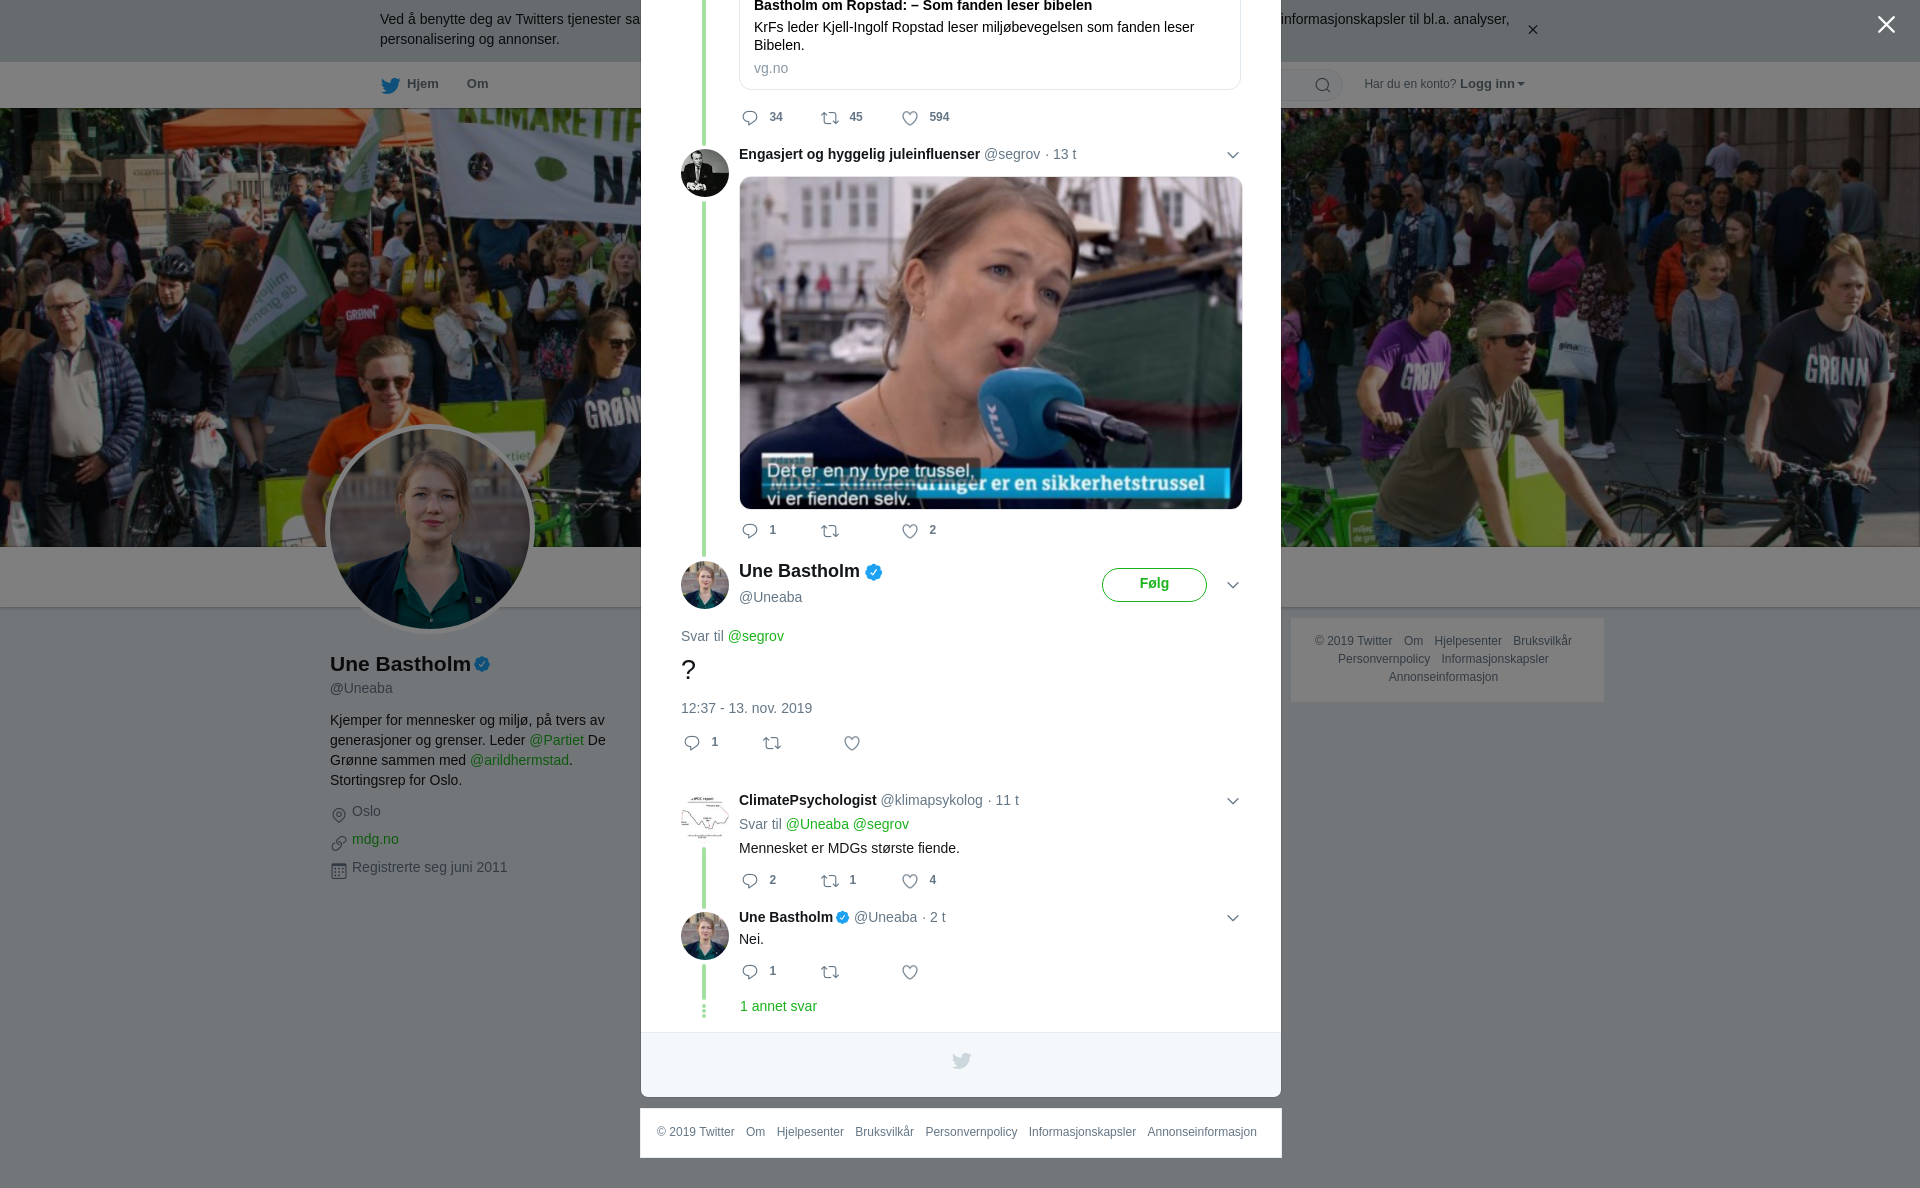Retweet @segrov's video tweet
The image size is (1920, 1188).
click(830, 531)
